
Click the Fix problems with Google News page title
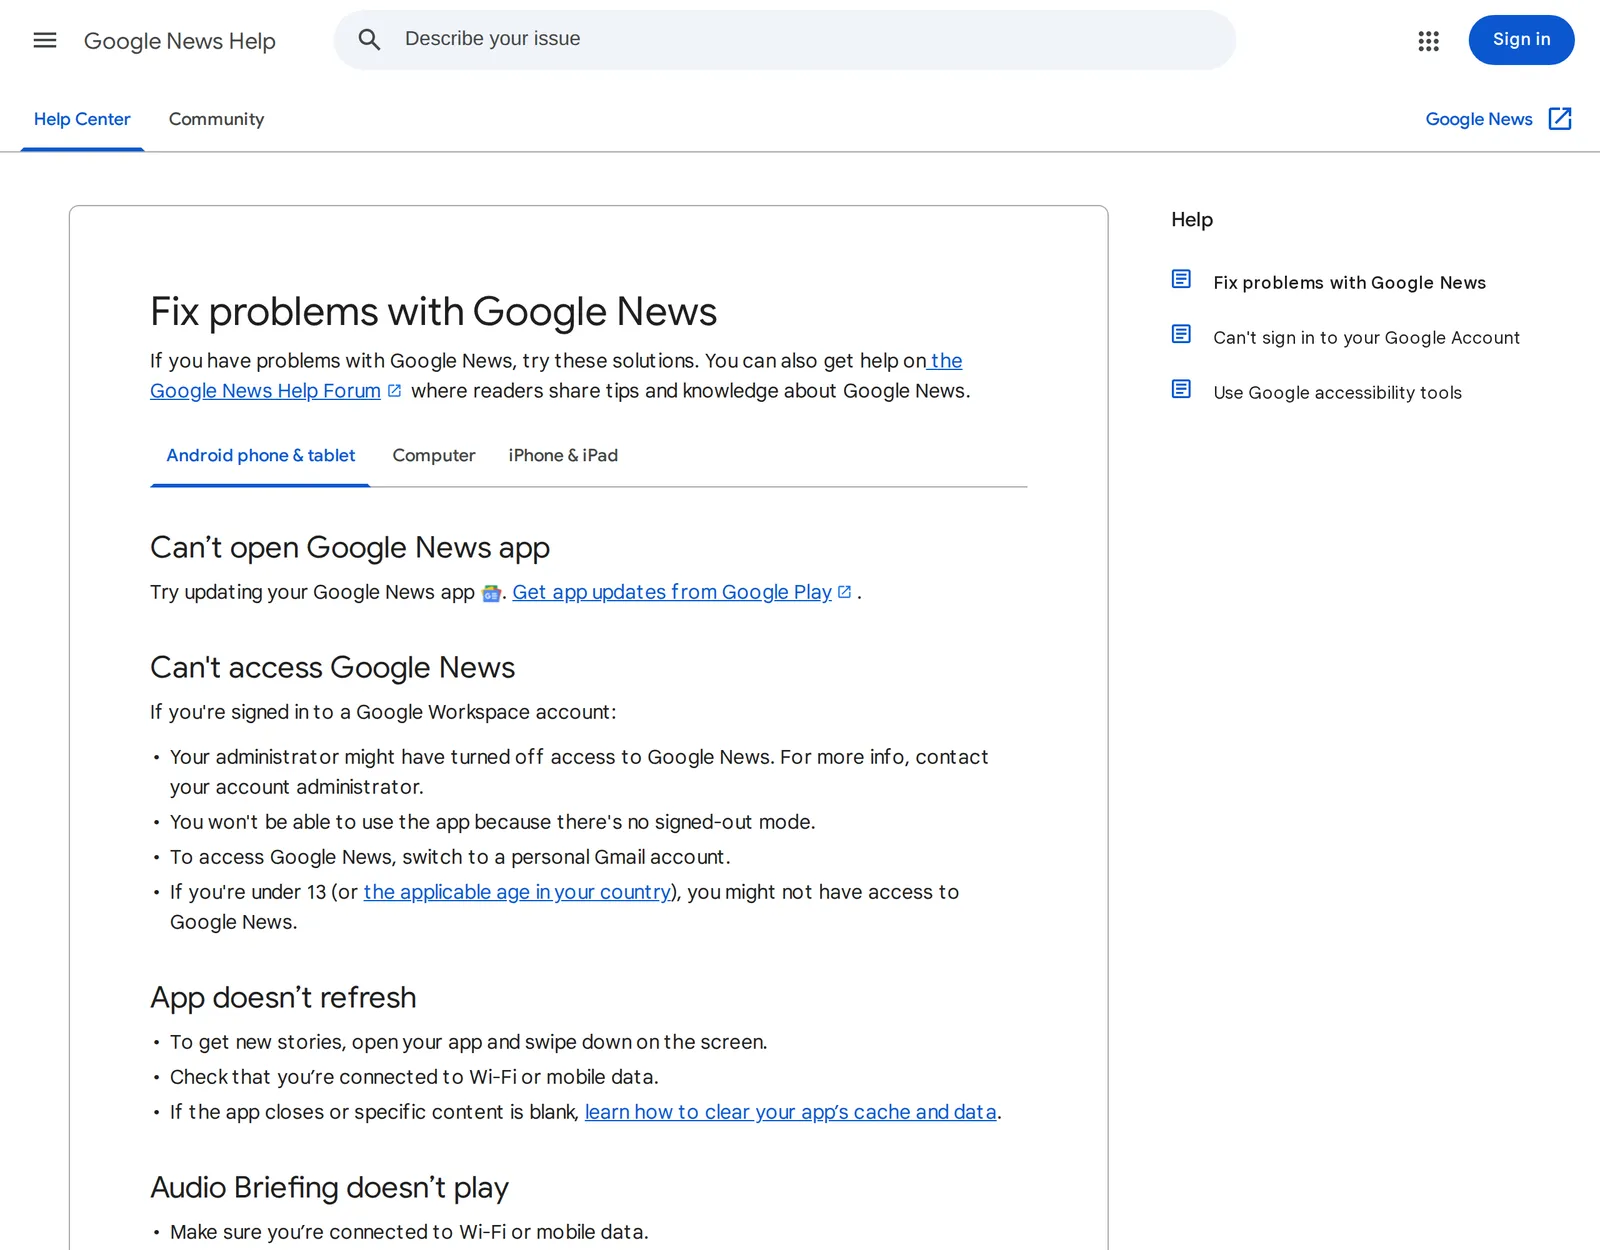[x=433, y=312]
